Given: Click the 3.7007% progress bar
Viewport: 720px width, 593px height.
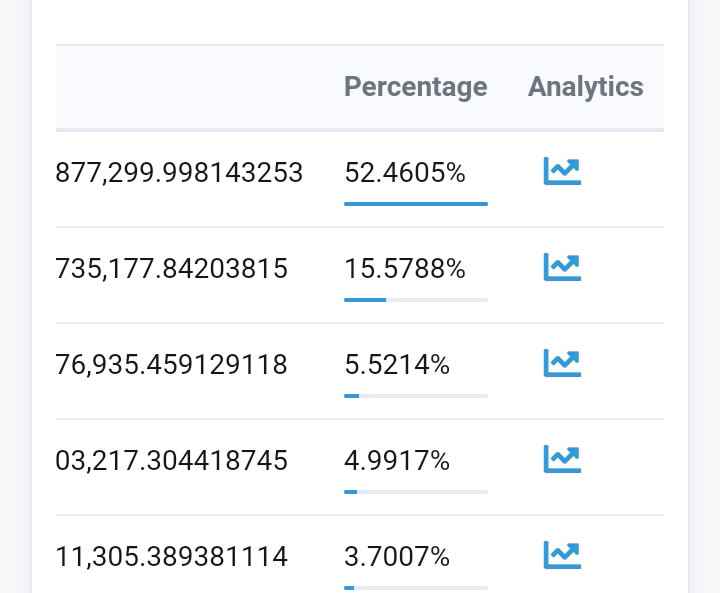Looking at the screenshot, I should point(416,588).
